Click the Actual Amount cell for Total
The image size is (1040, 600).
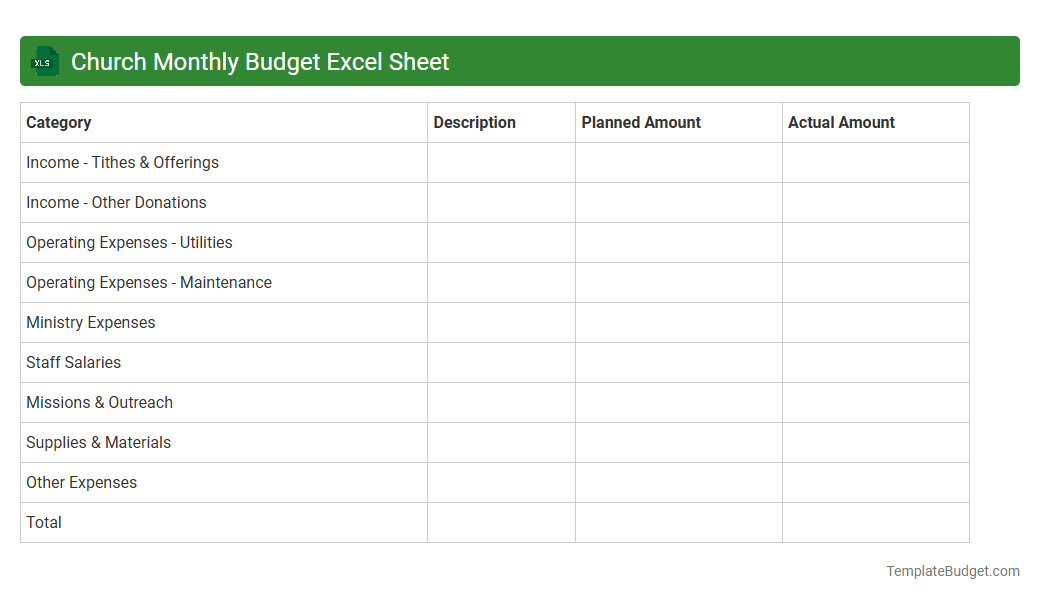[x=875, y=522]
